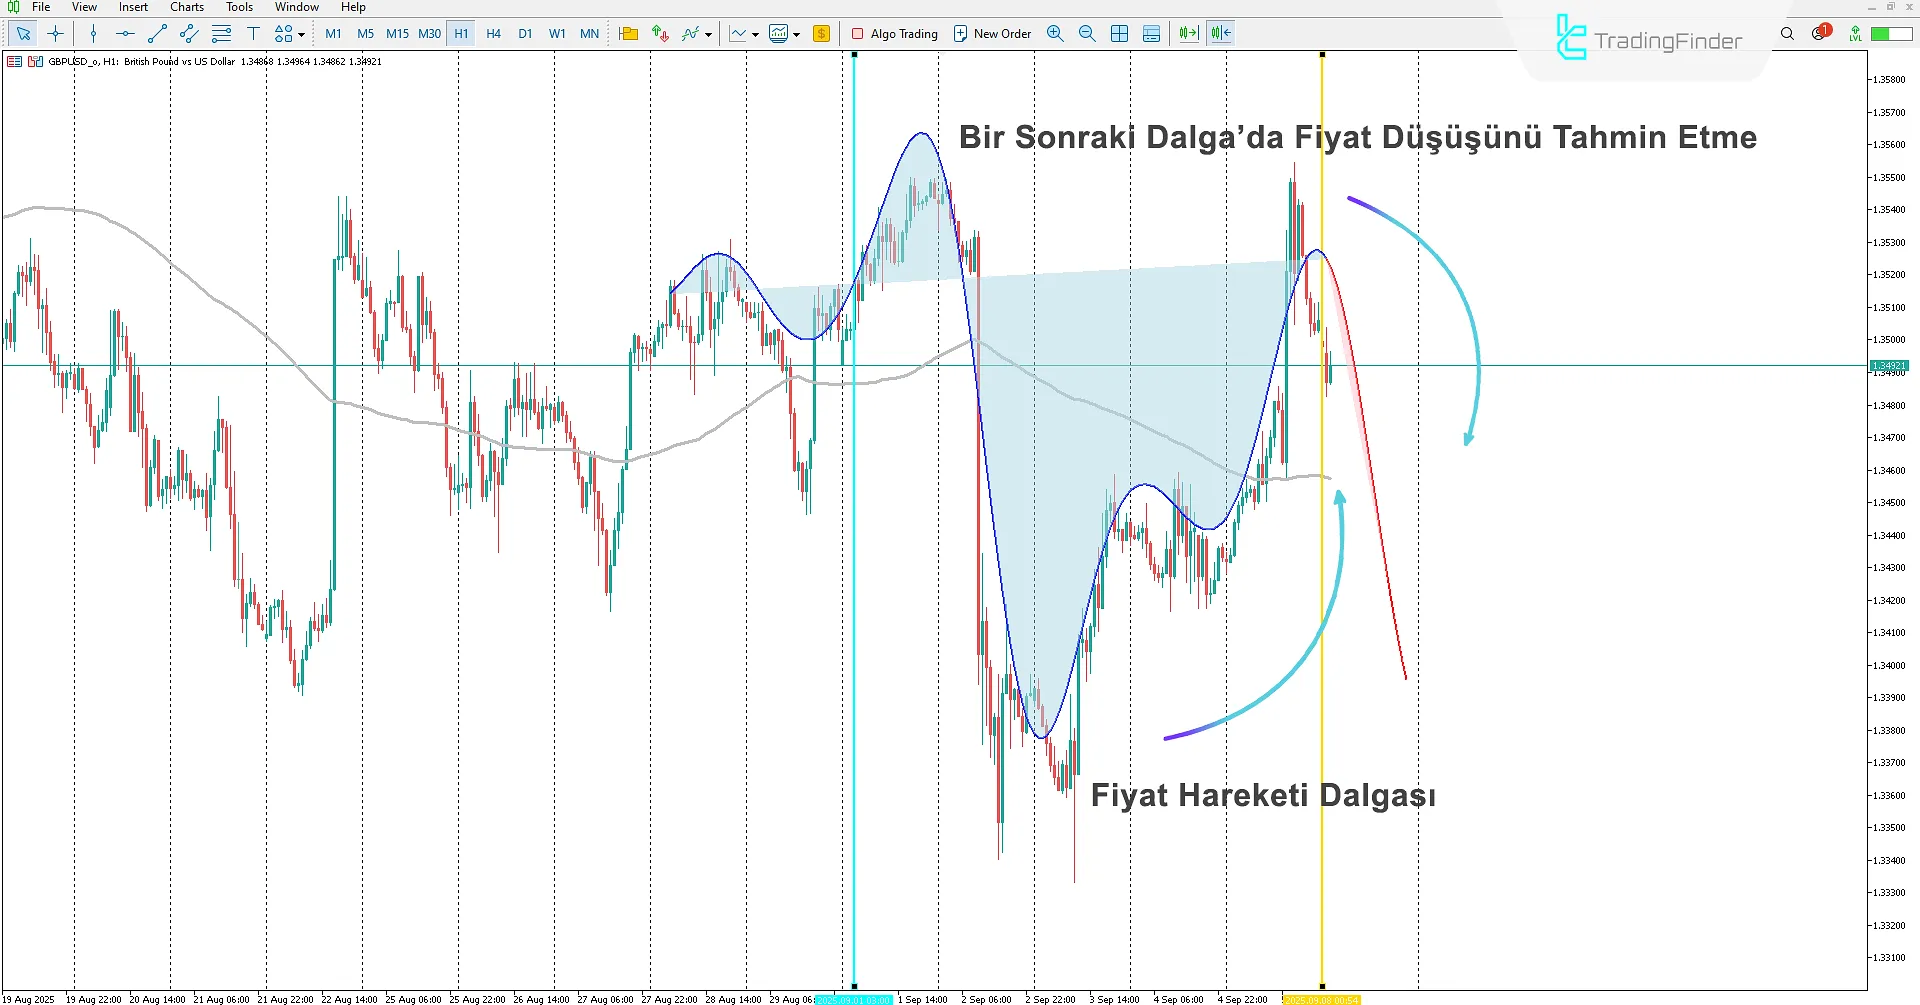
Task: Expand the indicators list dropdown
Action: [x=708, y=35]
